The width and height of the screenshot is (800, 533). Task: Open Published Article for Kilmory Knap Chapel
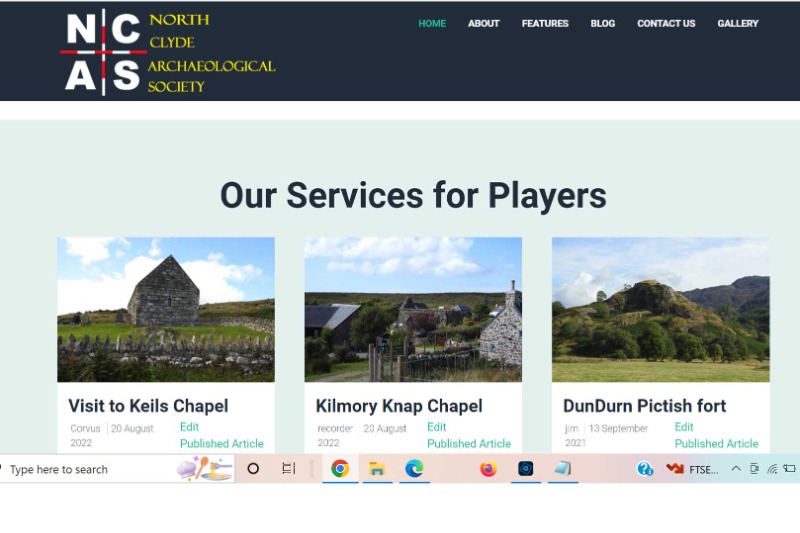469,443
